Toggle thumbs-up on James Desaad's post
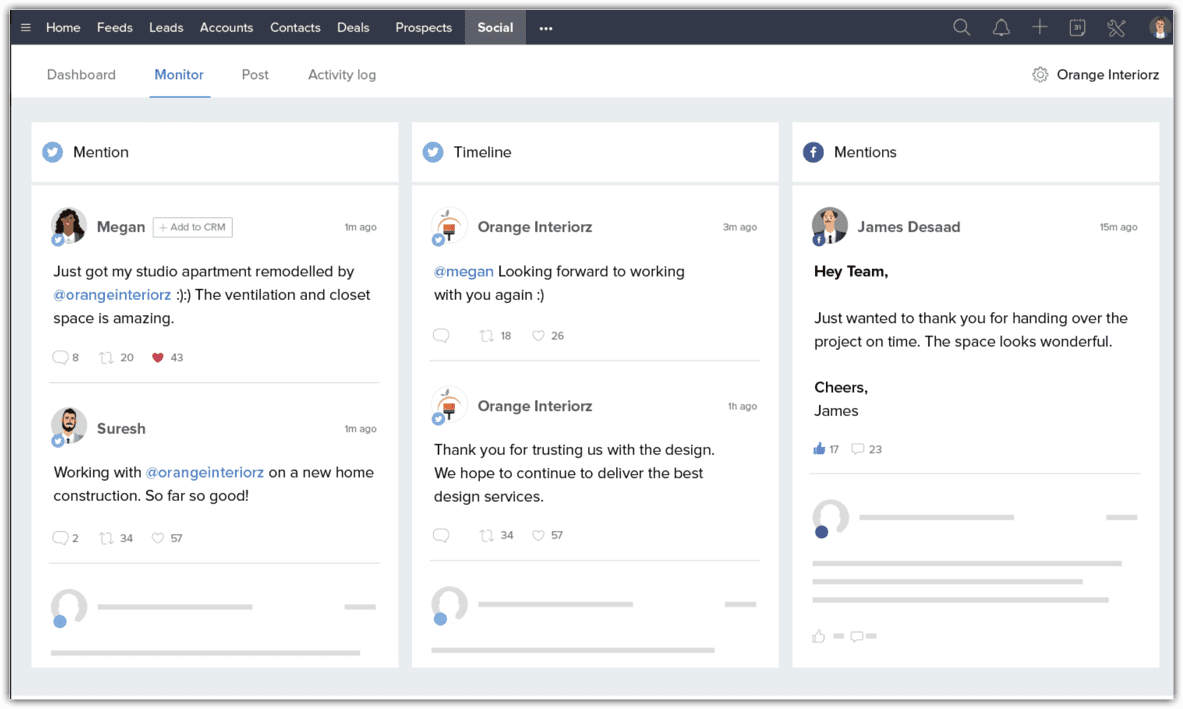This screenshot has width=1183, height=709. pyautogui.click(x=819, y=449)
